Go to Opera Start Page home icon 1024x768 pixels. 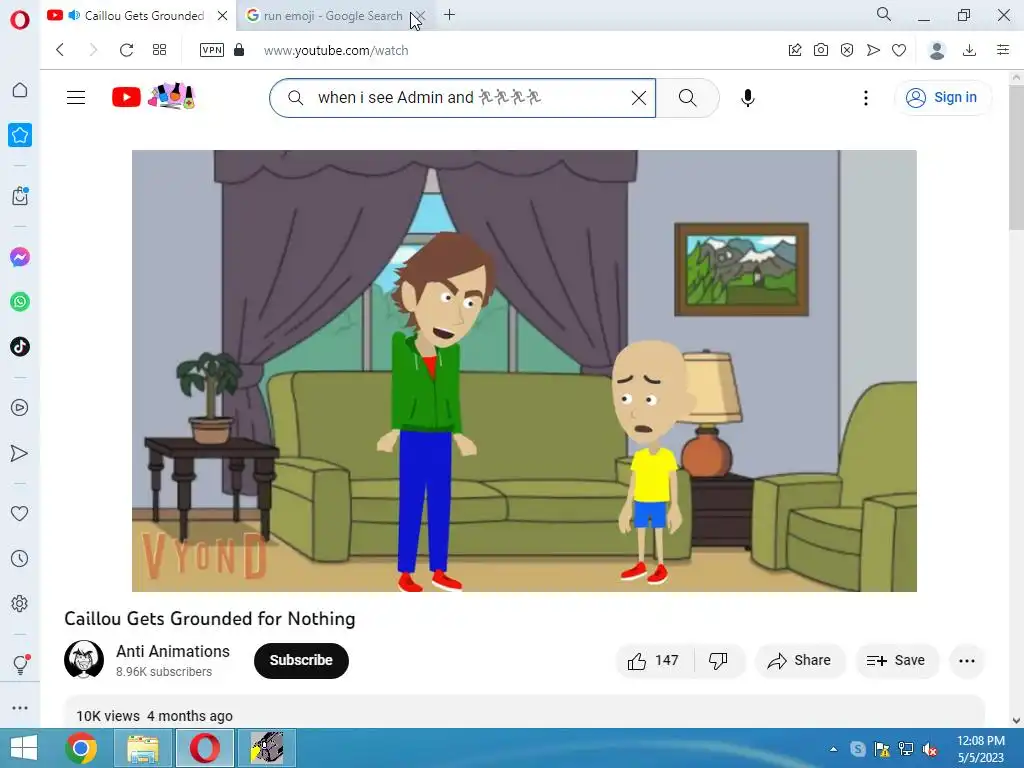(x=20, y=89)
